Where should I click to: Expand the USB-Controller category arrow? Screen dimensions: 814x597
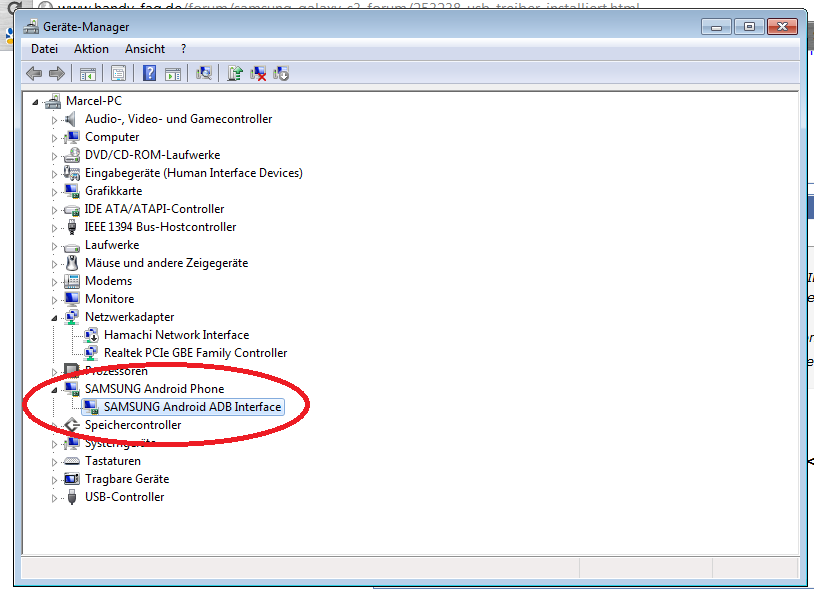click(x=54, y=498)
